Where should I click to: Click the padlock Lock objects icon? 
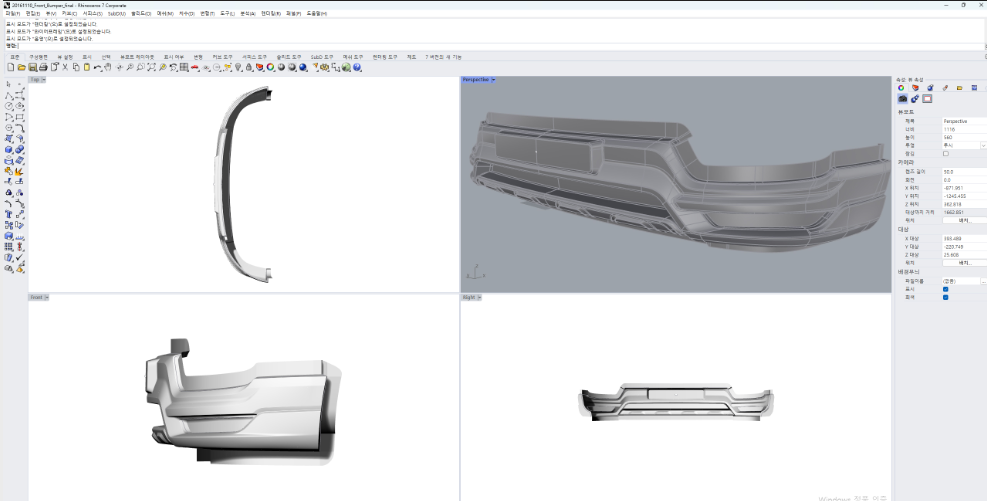pos(249,67)
